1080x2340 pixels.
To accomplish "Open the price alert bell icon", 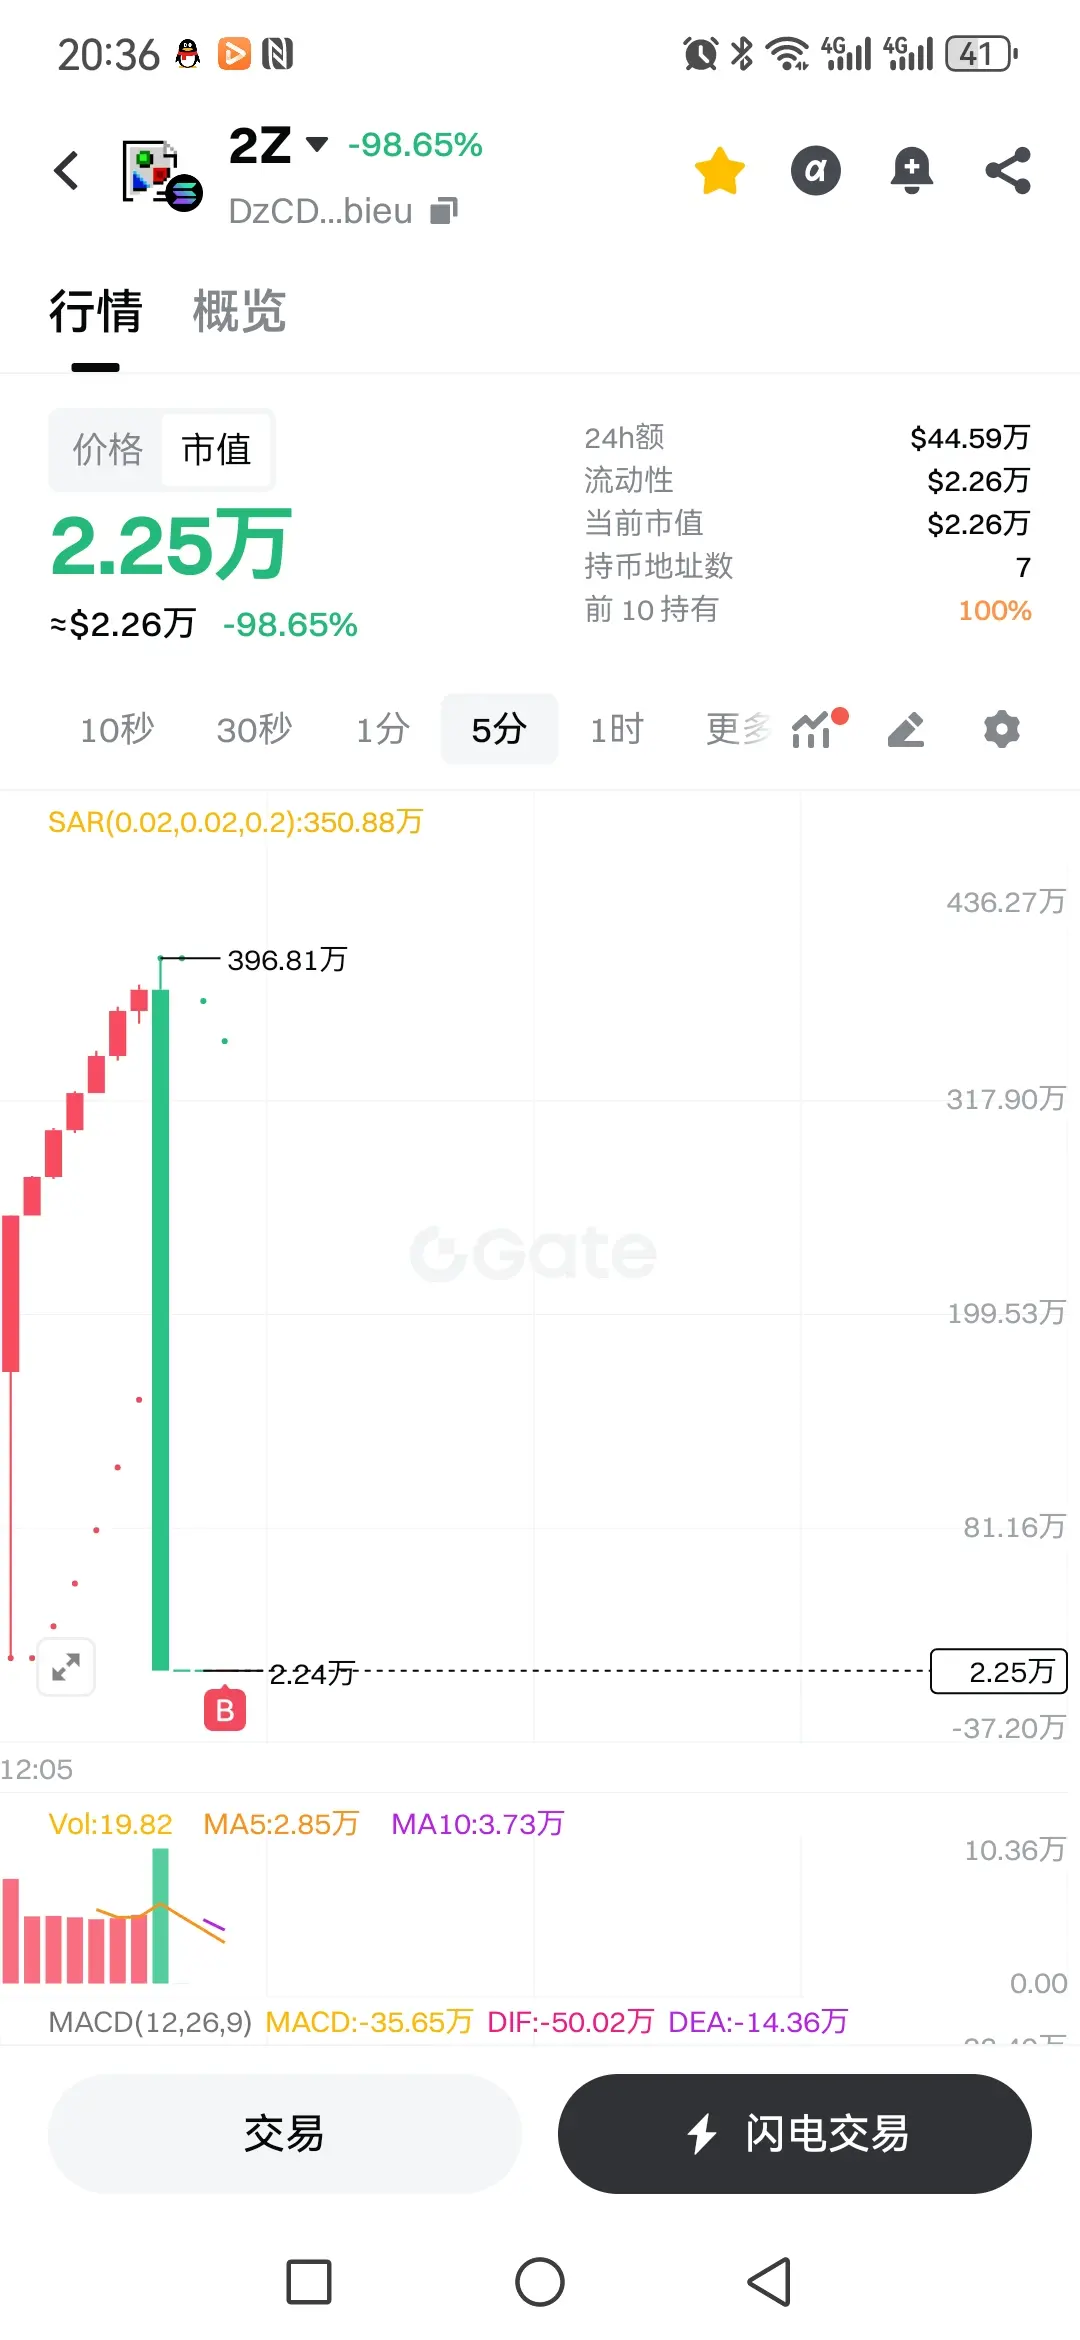I will tap(911, 170).
